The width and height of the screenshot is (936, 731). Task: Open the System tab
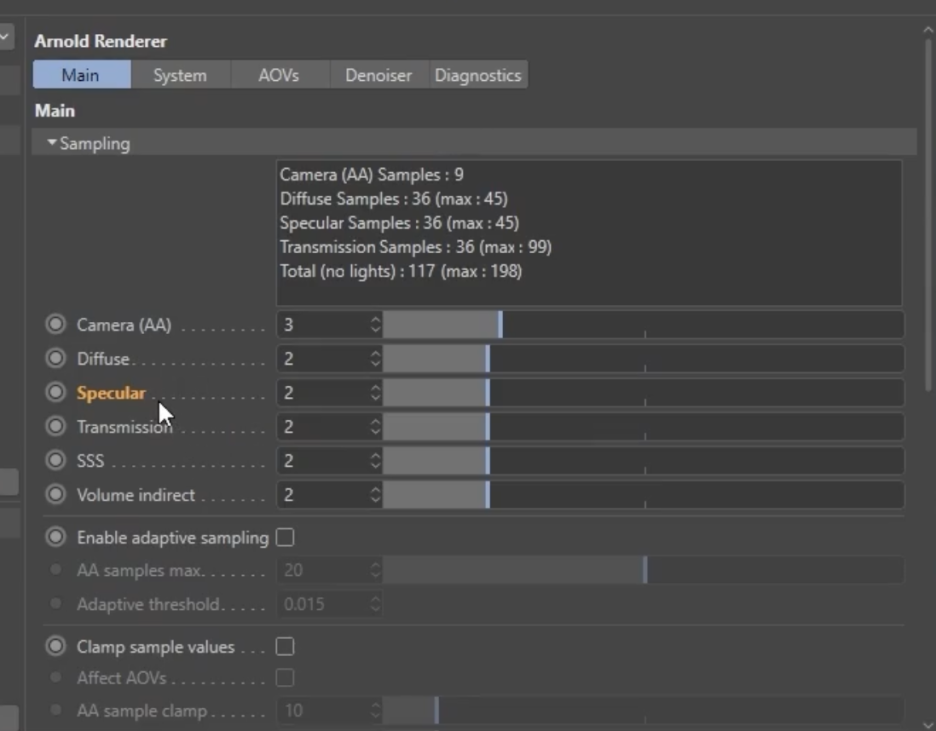tap(180, 75)
